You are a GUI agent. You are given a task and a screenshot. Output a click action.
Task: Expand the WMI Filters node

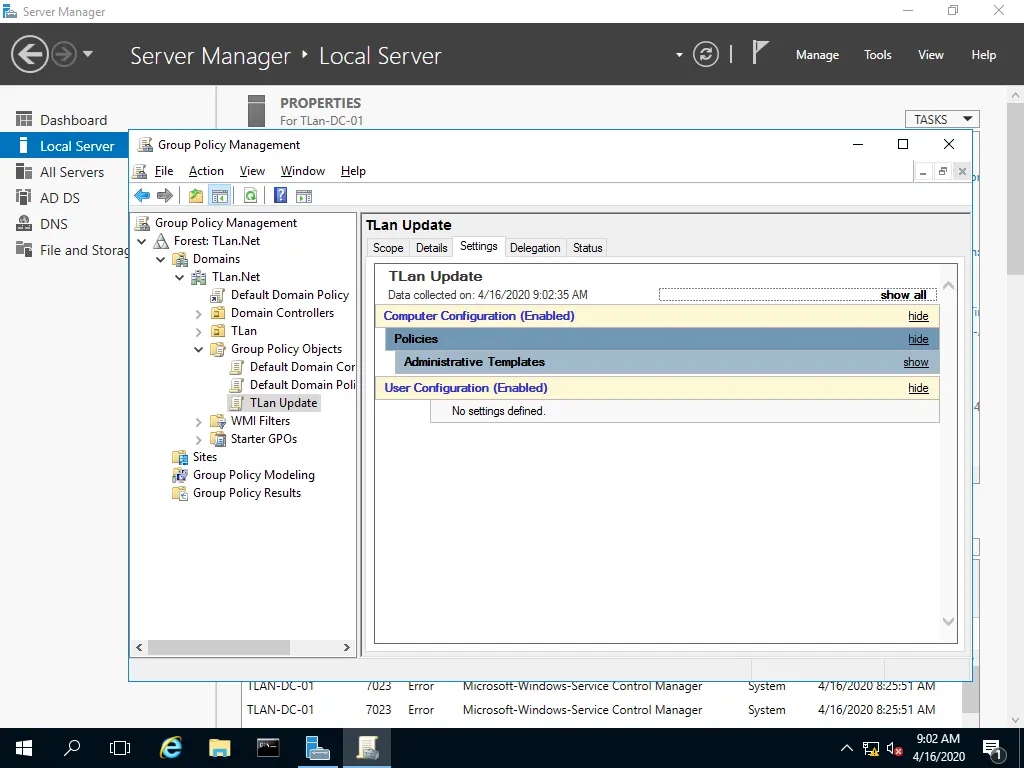pos(199,422)
